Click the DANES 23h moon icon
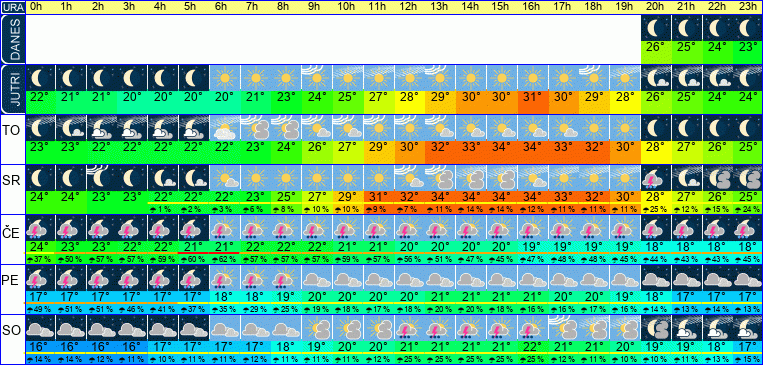This screenshot has height=365, width=763. point(747,29)
